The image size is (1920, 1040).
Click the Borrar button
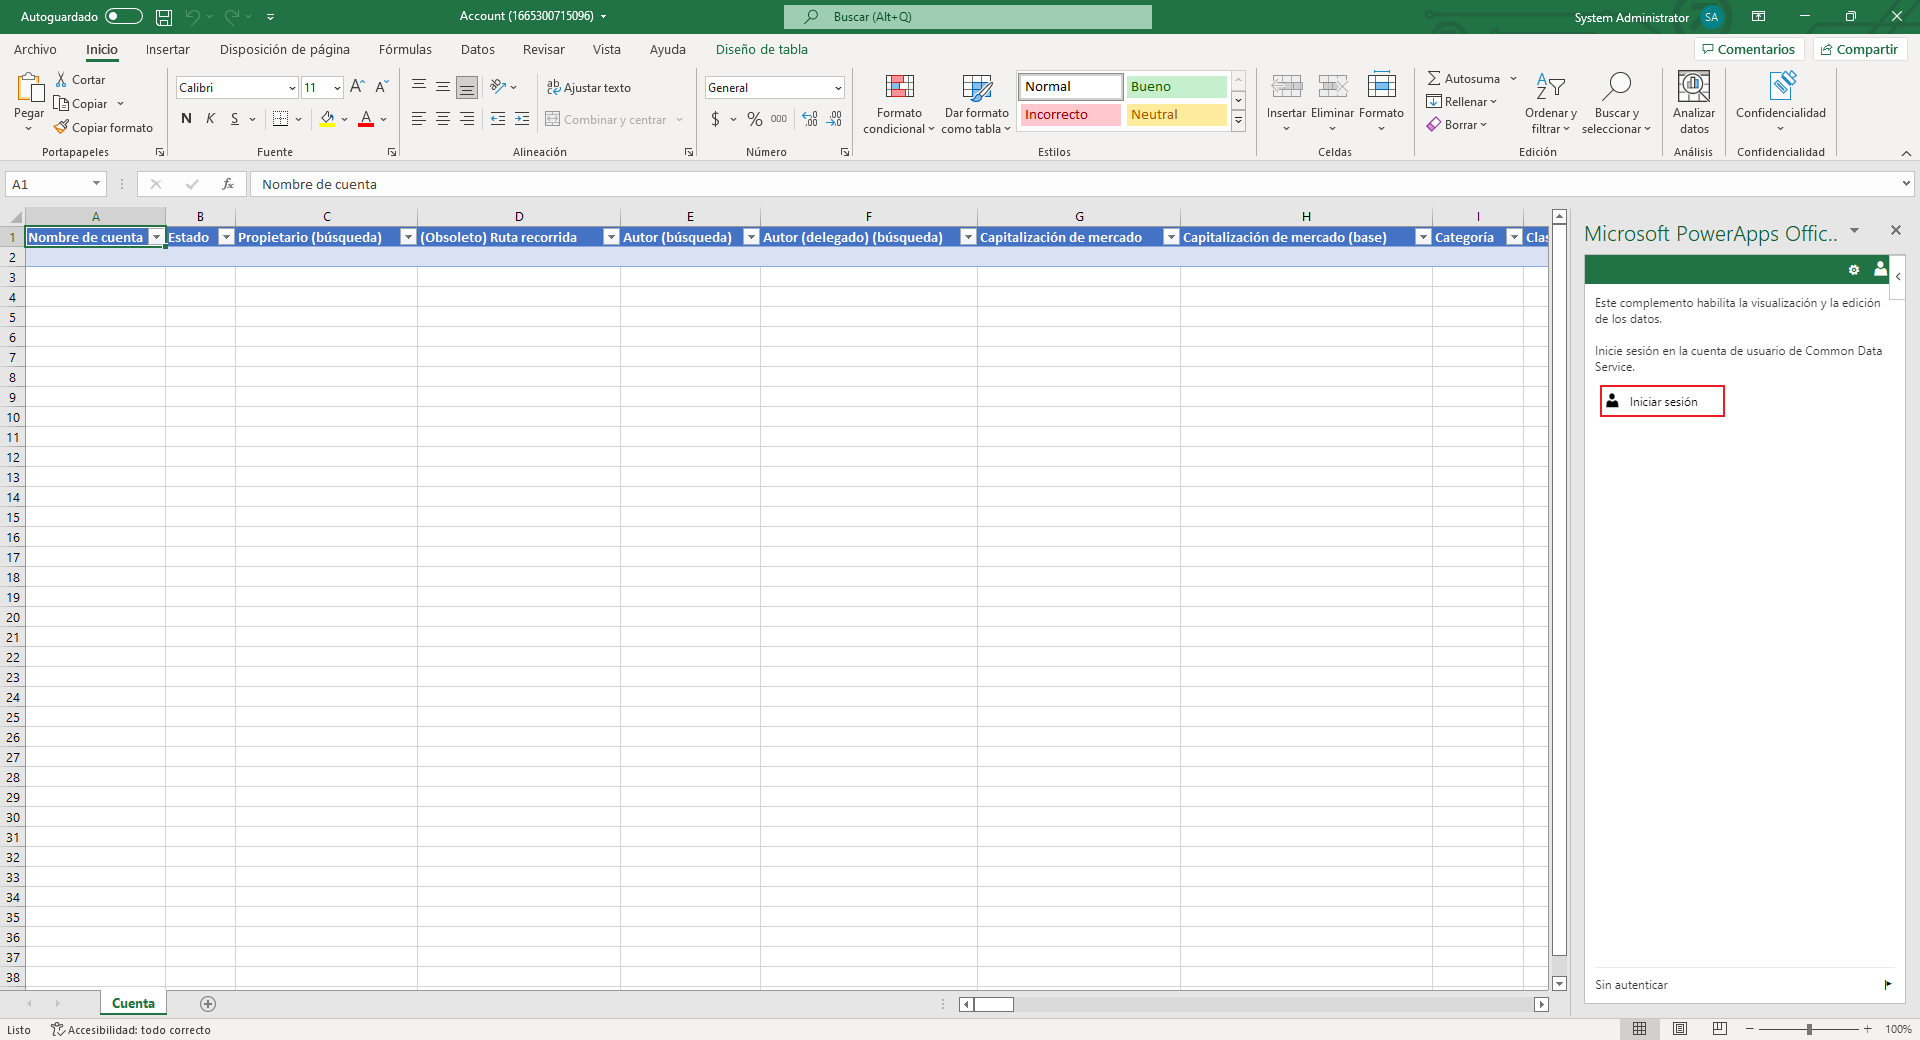click(1457, 125)
